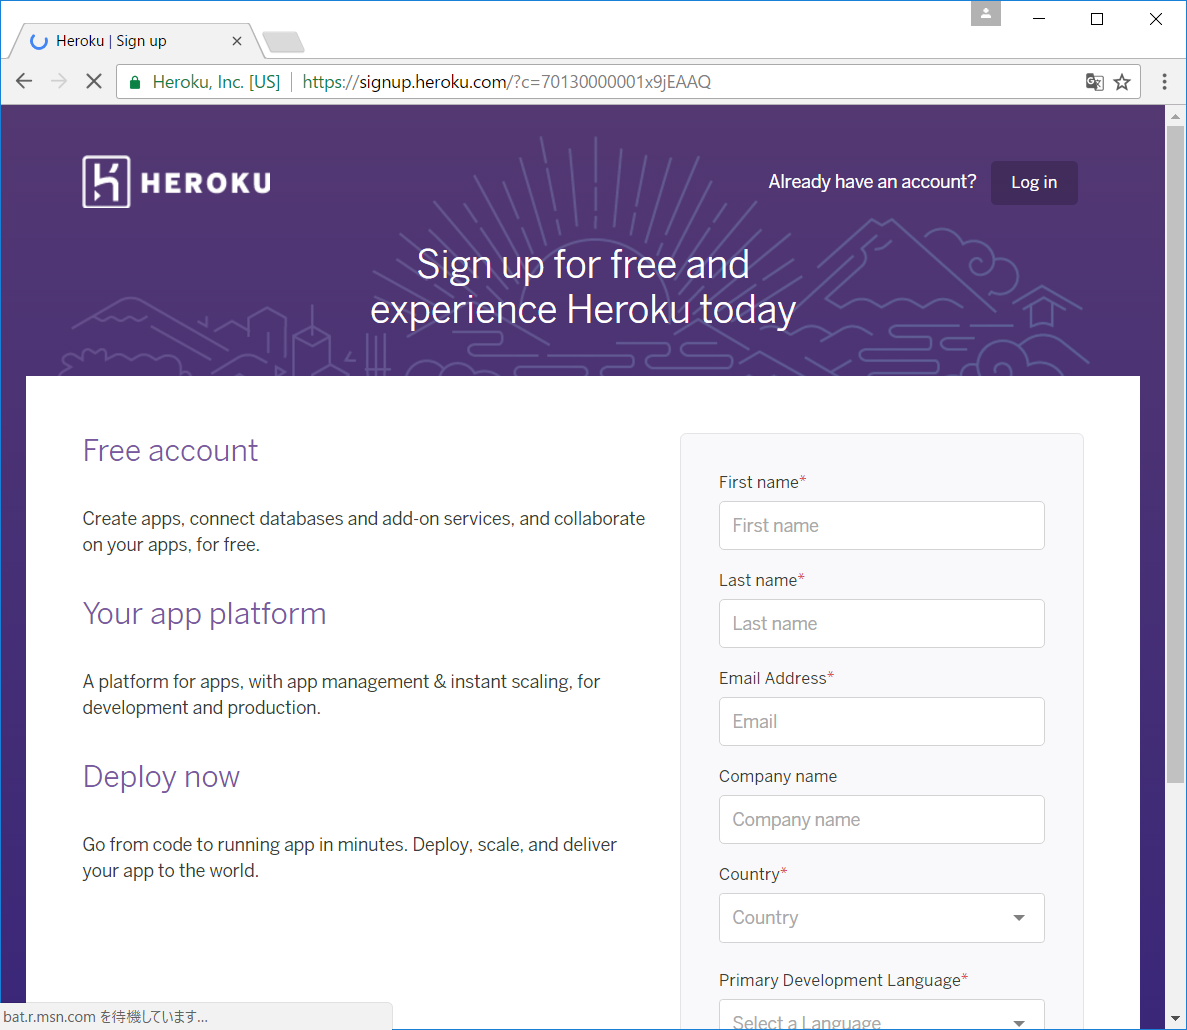This screenshot has width=1187, height=1030.
Task: Click the green padlock security icon
Action: (x=136, y=82)
